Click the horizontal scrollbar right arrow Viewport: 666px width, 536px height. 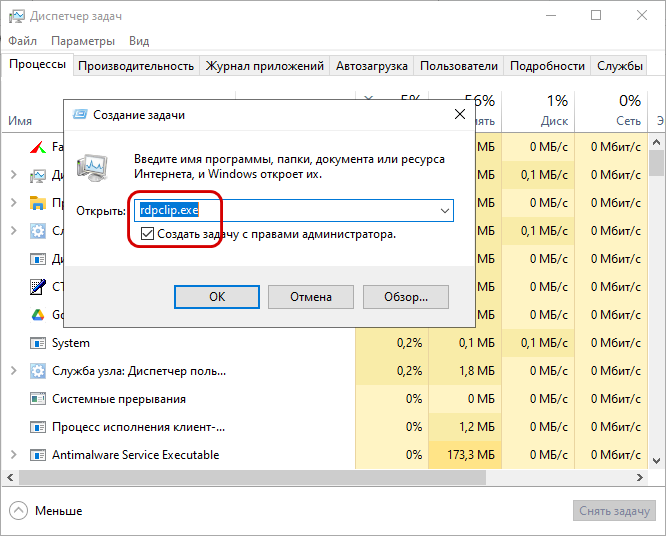tap(640, 478)
